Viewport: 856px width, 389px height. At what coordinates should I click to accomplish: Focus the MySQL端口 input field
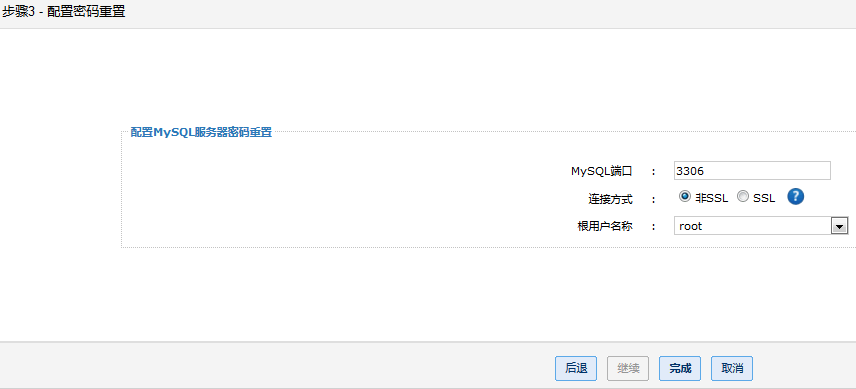(752, 171)
